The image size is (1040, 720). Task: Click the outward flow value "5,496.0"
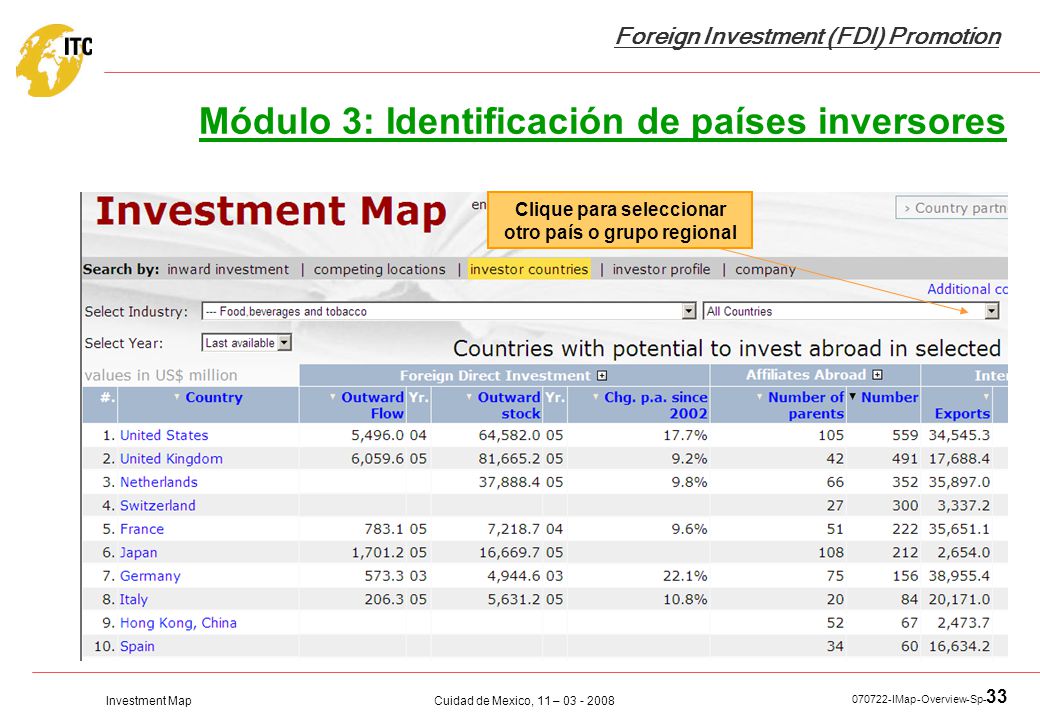(x=377, y=436)
